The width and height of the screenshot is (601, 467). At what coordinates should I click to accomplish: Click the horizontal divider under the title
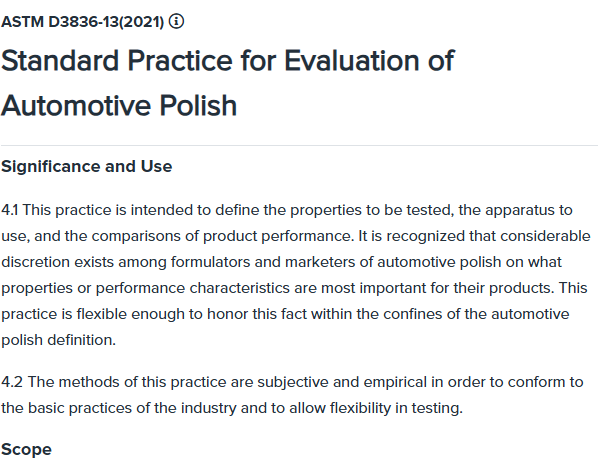pos(299,145)
